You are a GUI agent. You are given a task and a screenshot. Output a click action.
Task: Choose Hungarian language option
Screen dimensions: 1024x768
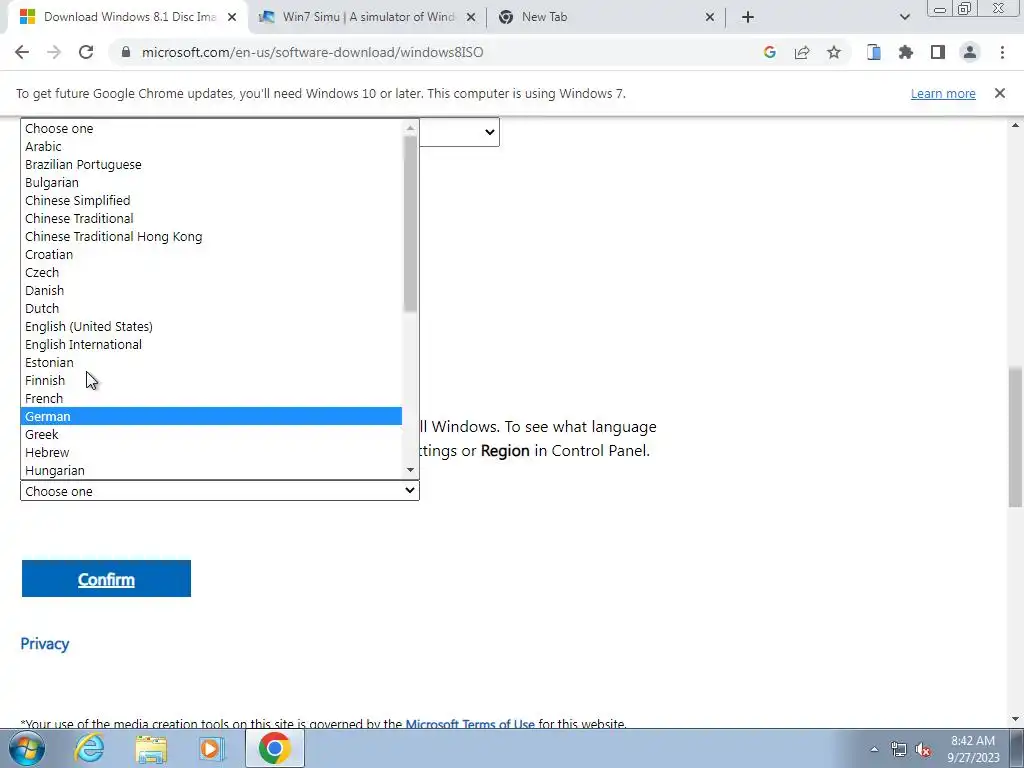coord(211,470)
